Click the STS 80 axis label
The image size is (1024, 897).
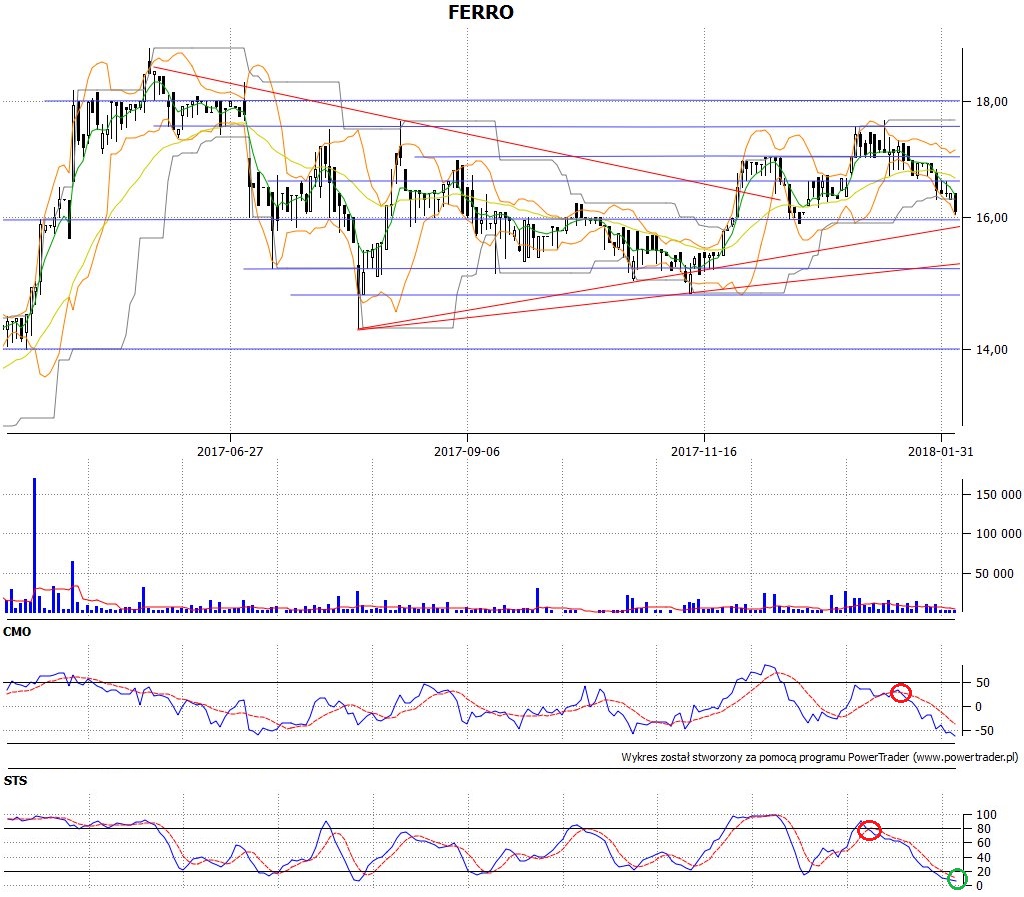click(983, 829)
